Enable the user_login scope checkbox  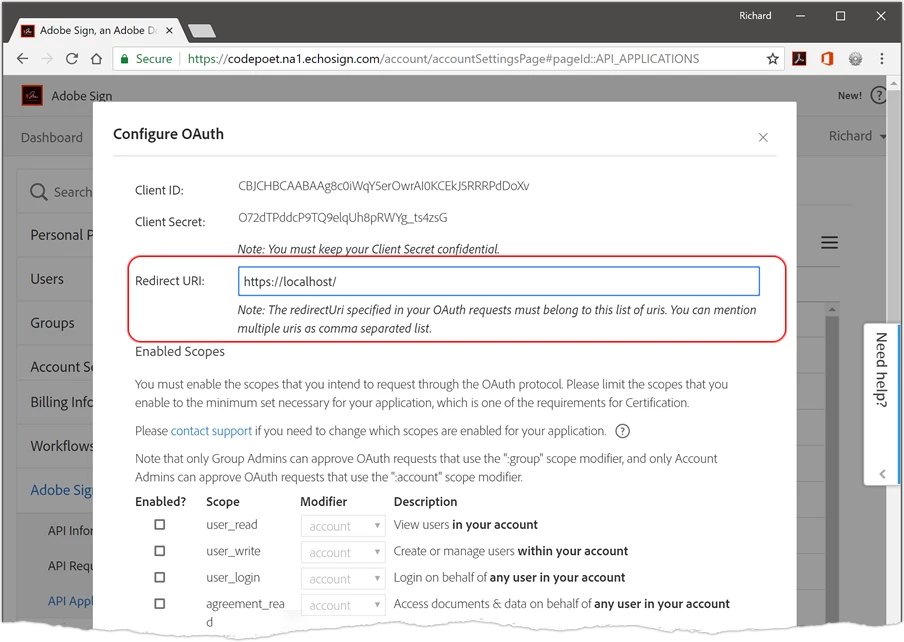pyautogui.click(x=160, y=577)
